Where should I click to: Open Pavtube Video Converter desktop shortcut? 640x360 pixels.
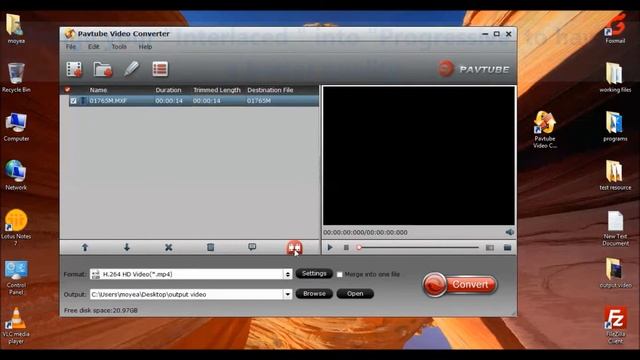click(545, 129)
